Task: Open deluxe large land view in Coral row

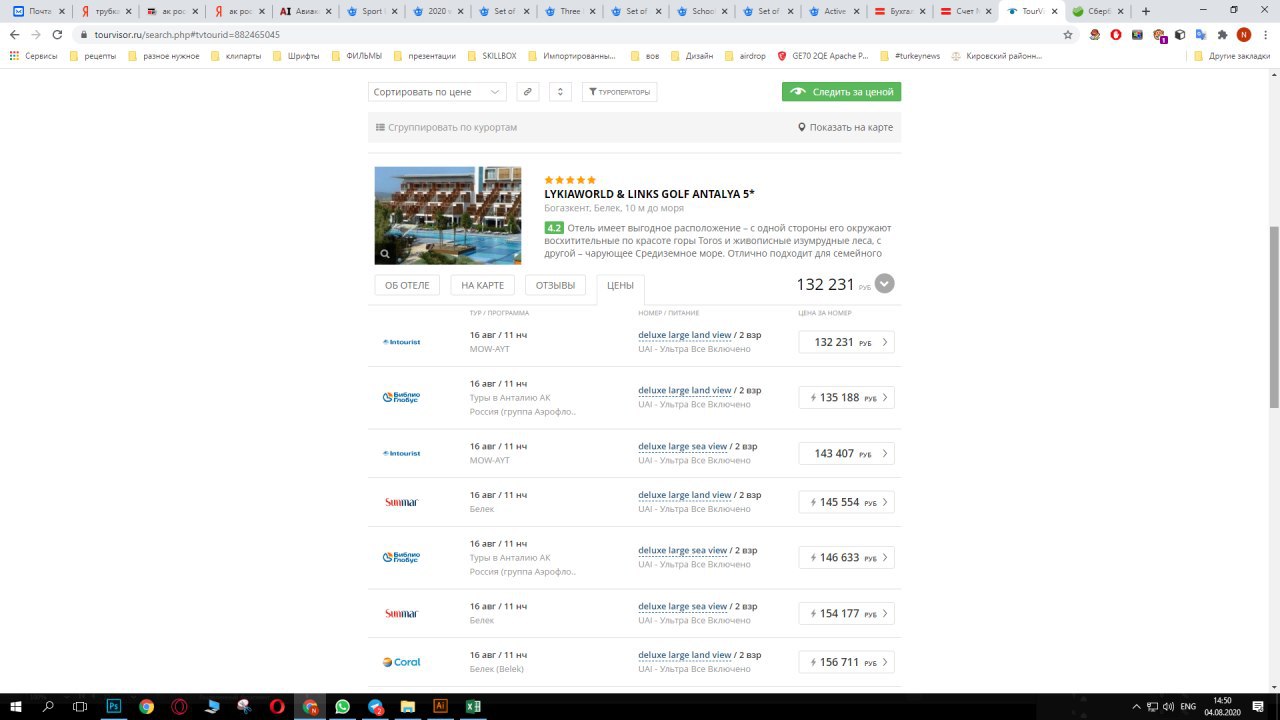Action: [685, 655]
